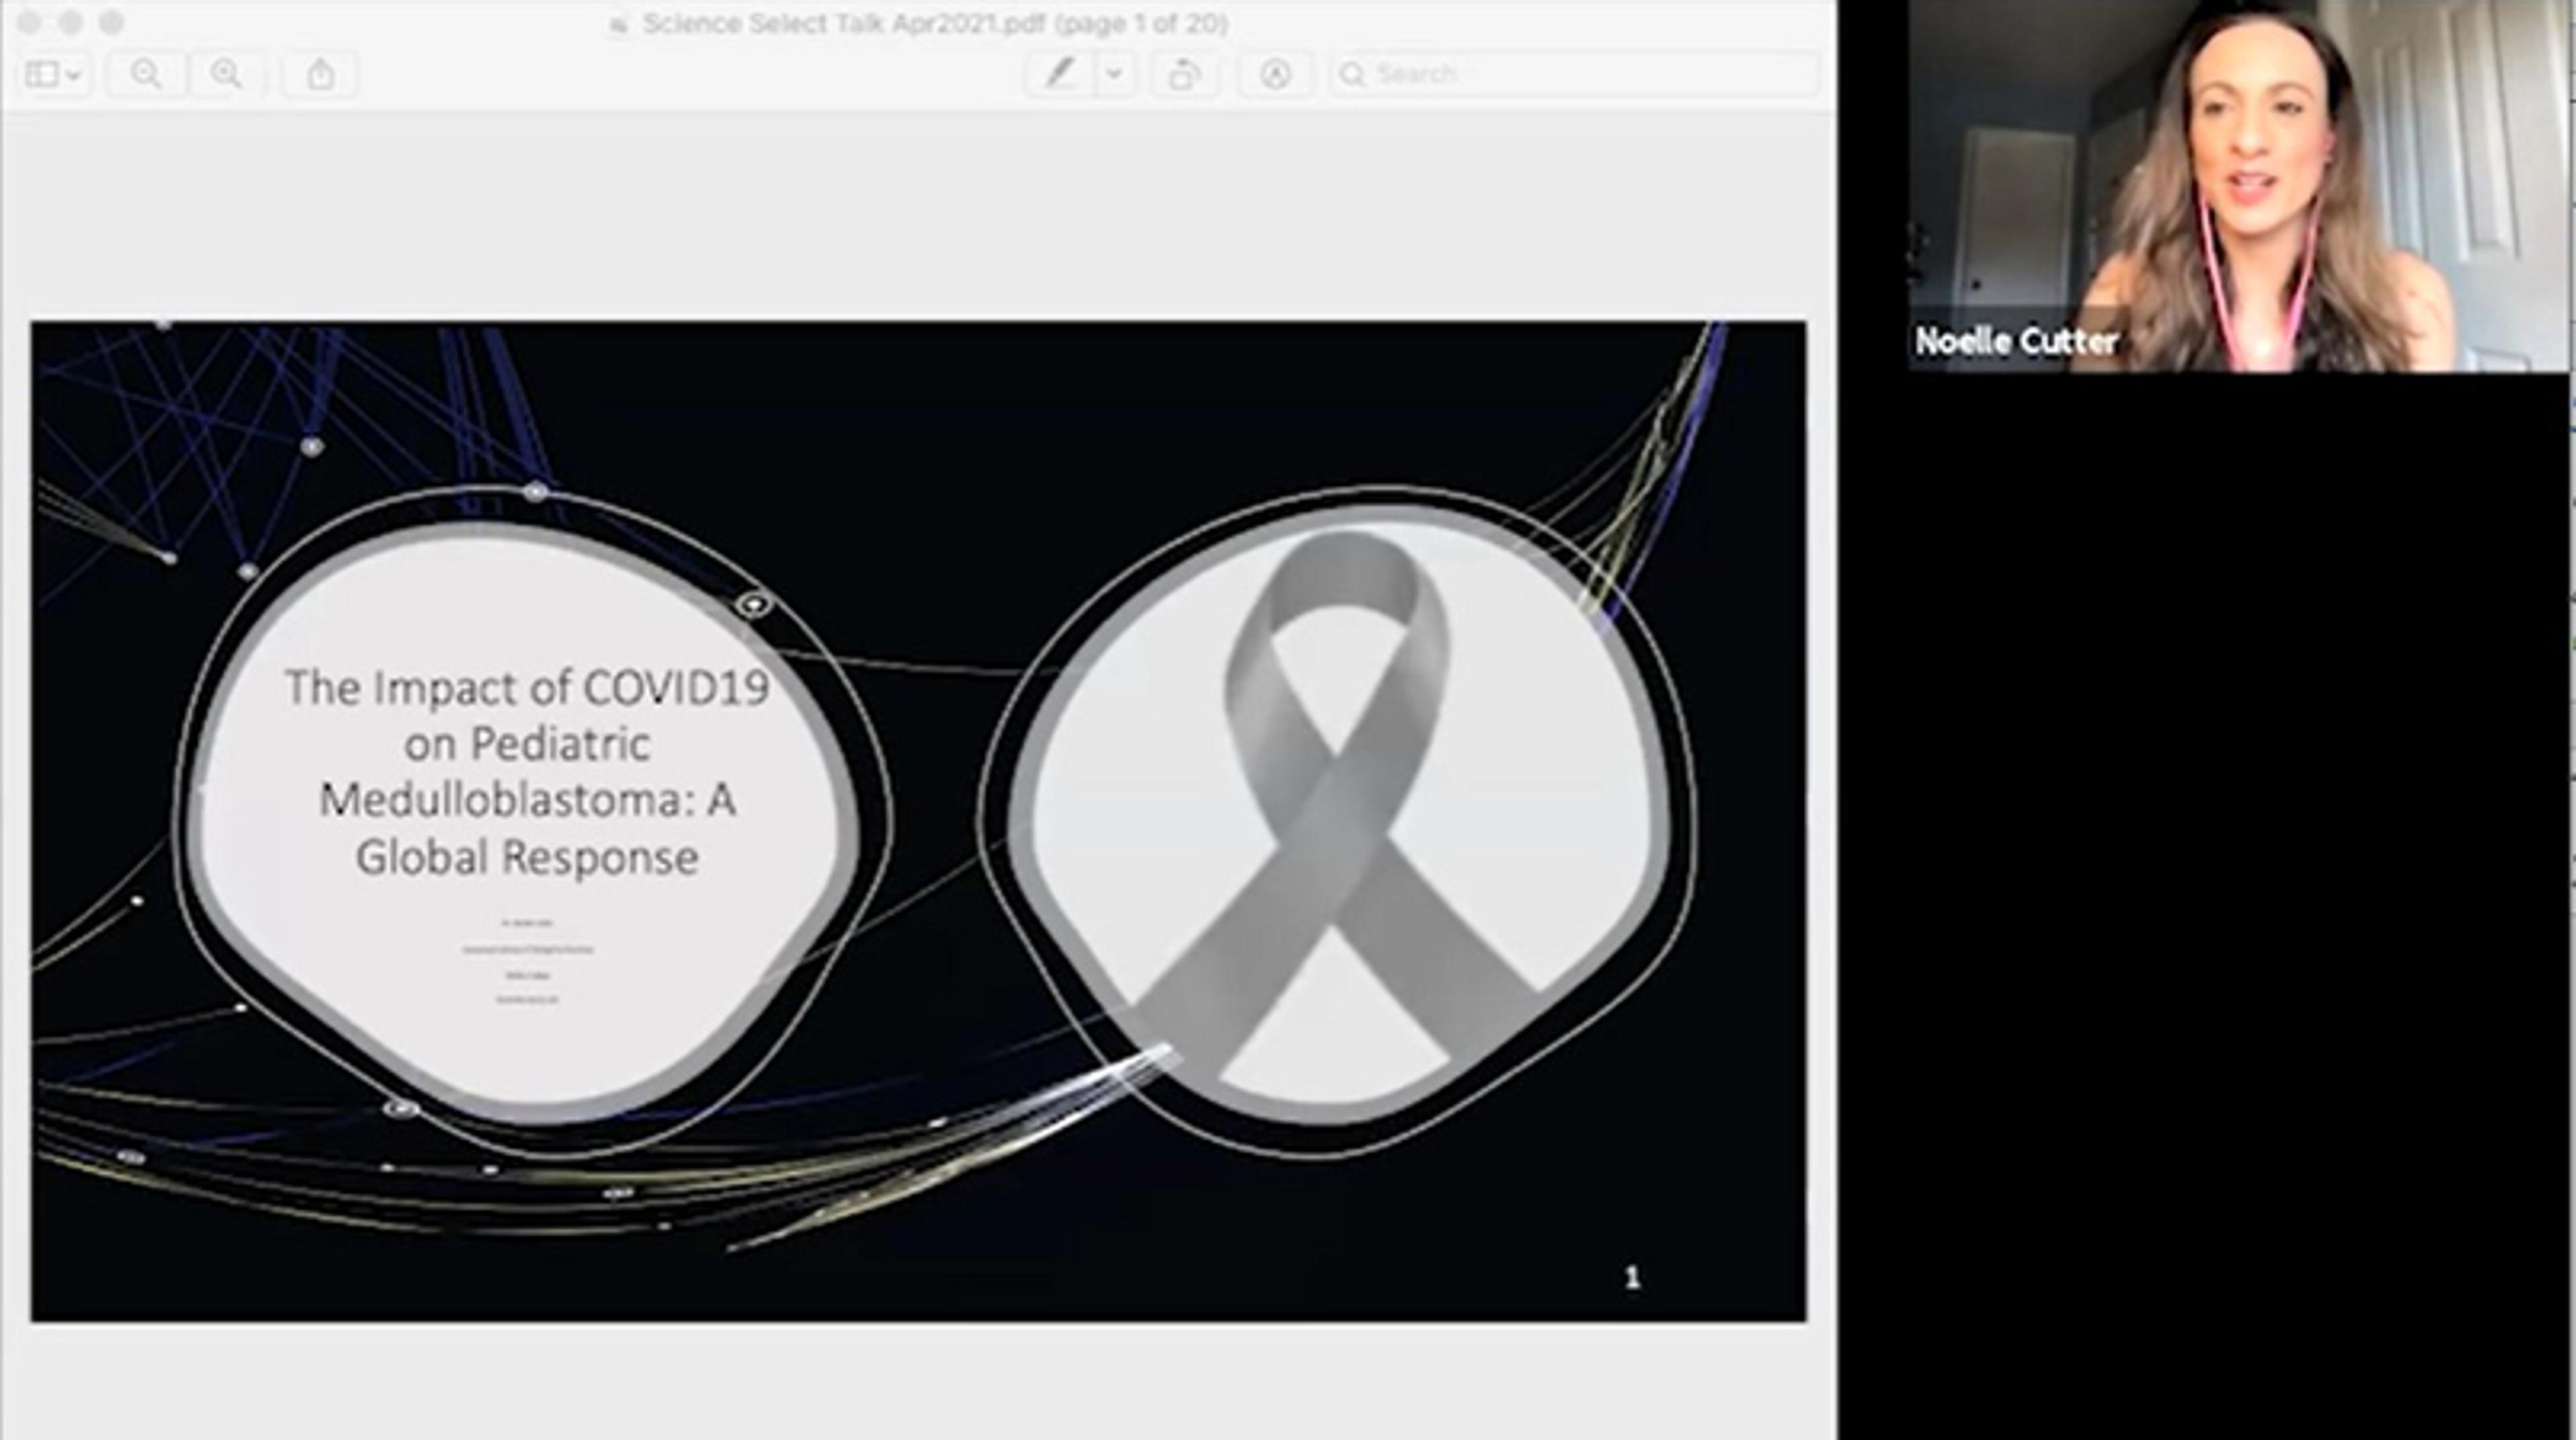The image size is (2576, 1440).
Task: Click the Share icon in toolbar
Action: pyautogui.click(x=320, y=74)
